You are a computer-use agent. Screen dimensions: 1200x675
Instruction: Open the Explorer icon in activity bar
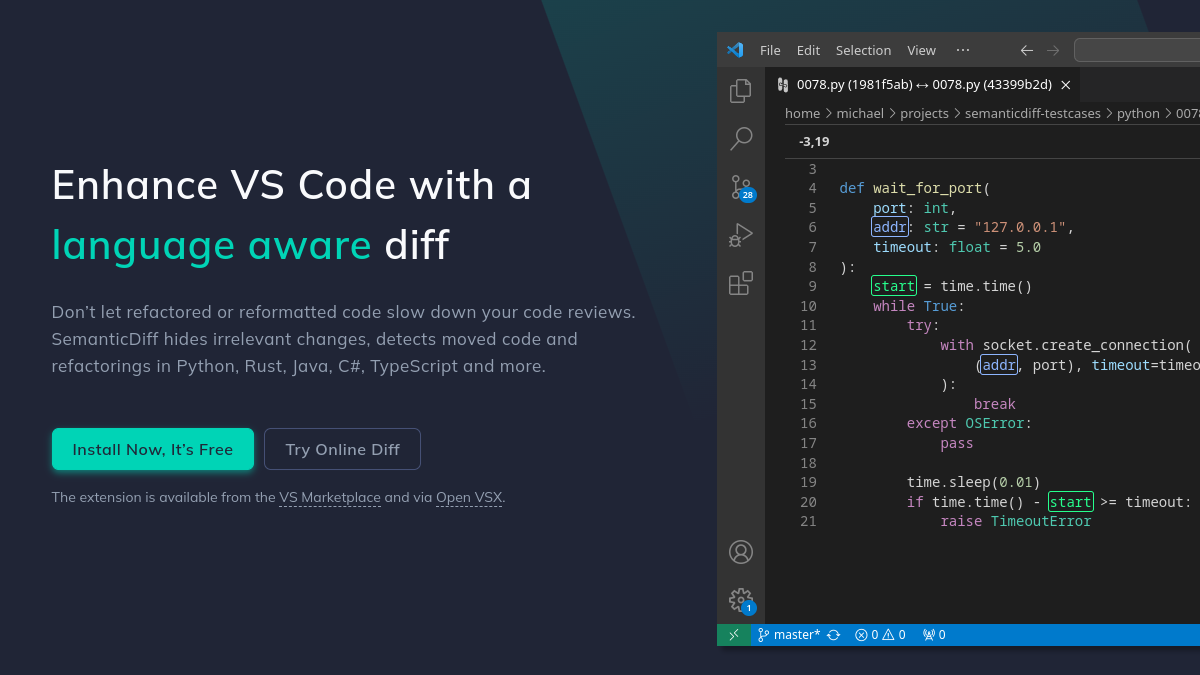pos(741,91)
